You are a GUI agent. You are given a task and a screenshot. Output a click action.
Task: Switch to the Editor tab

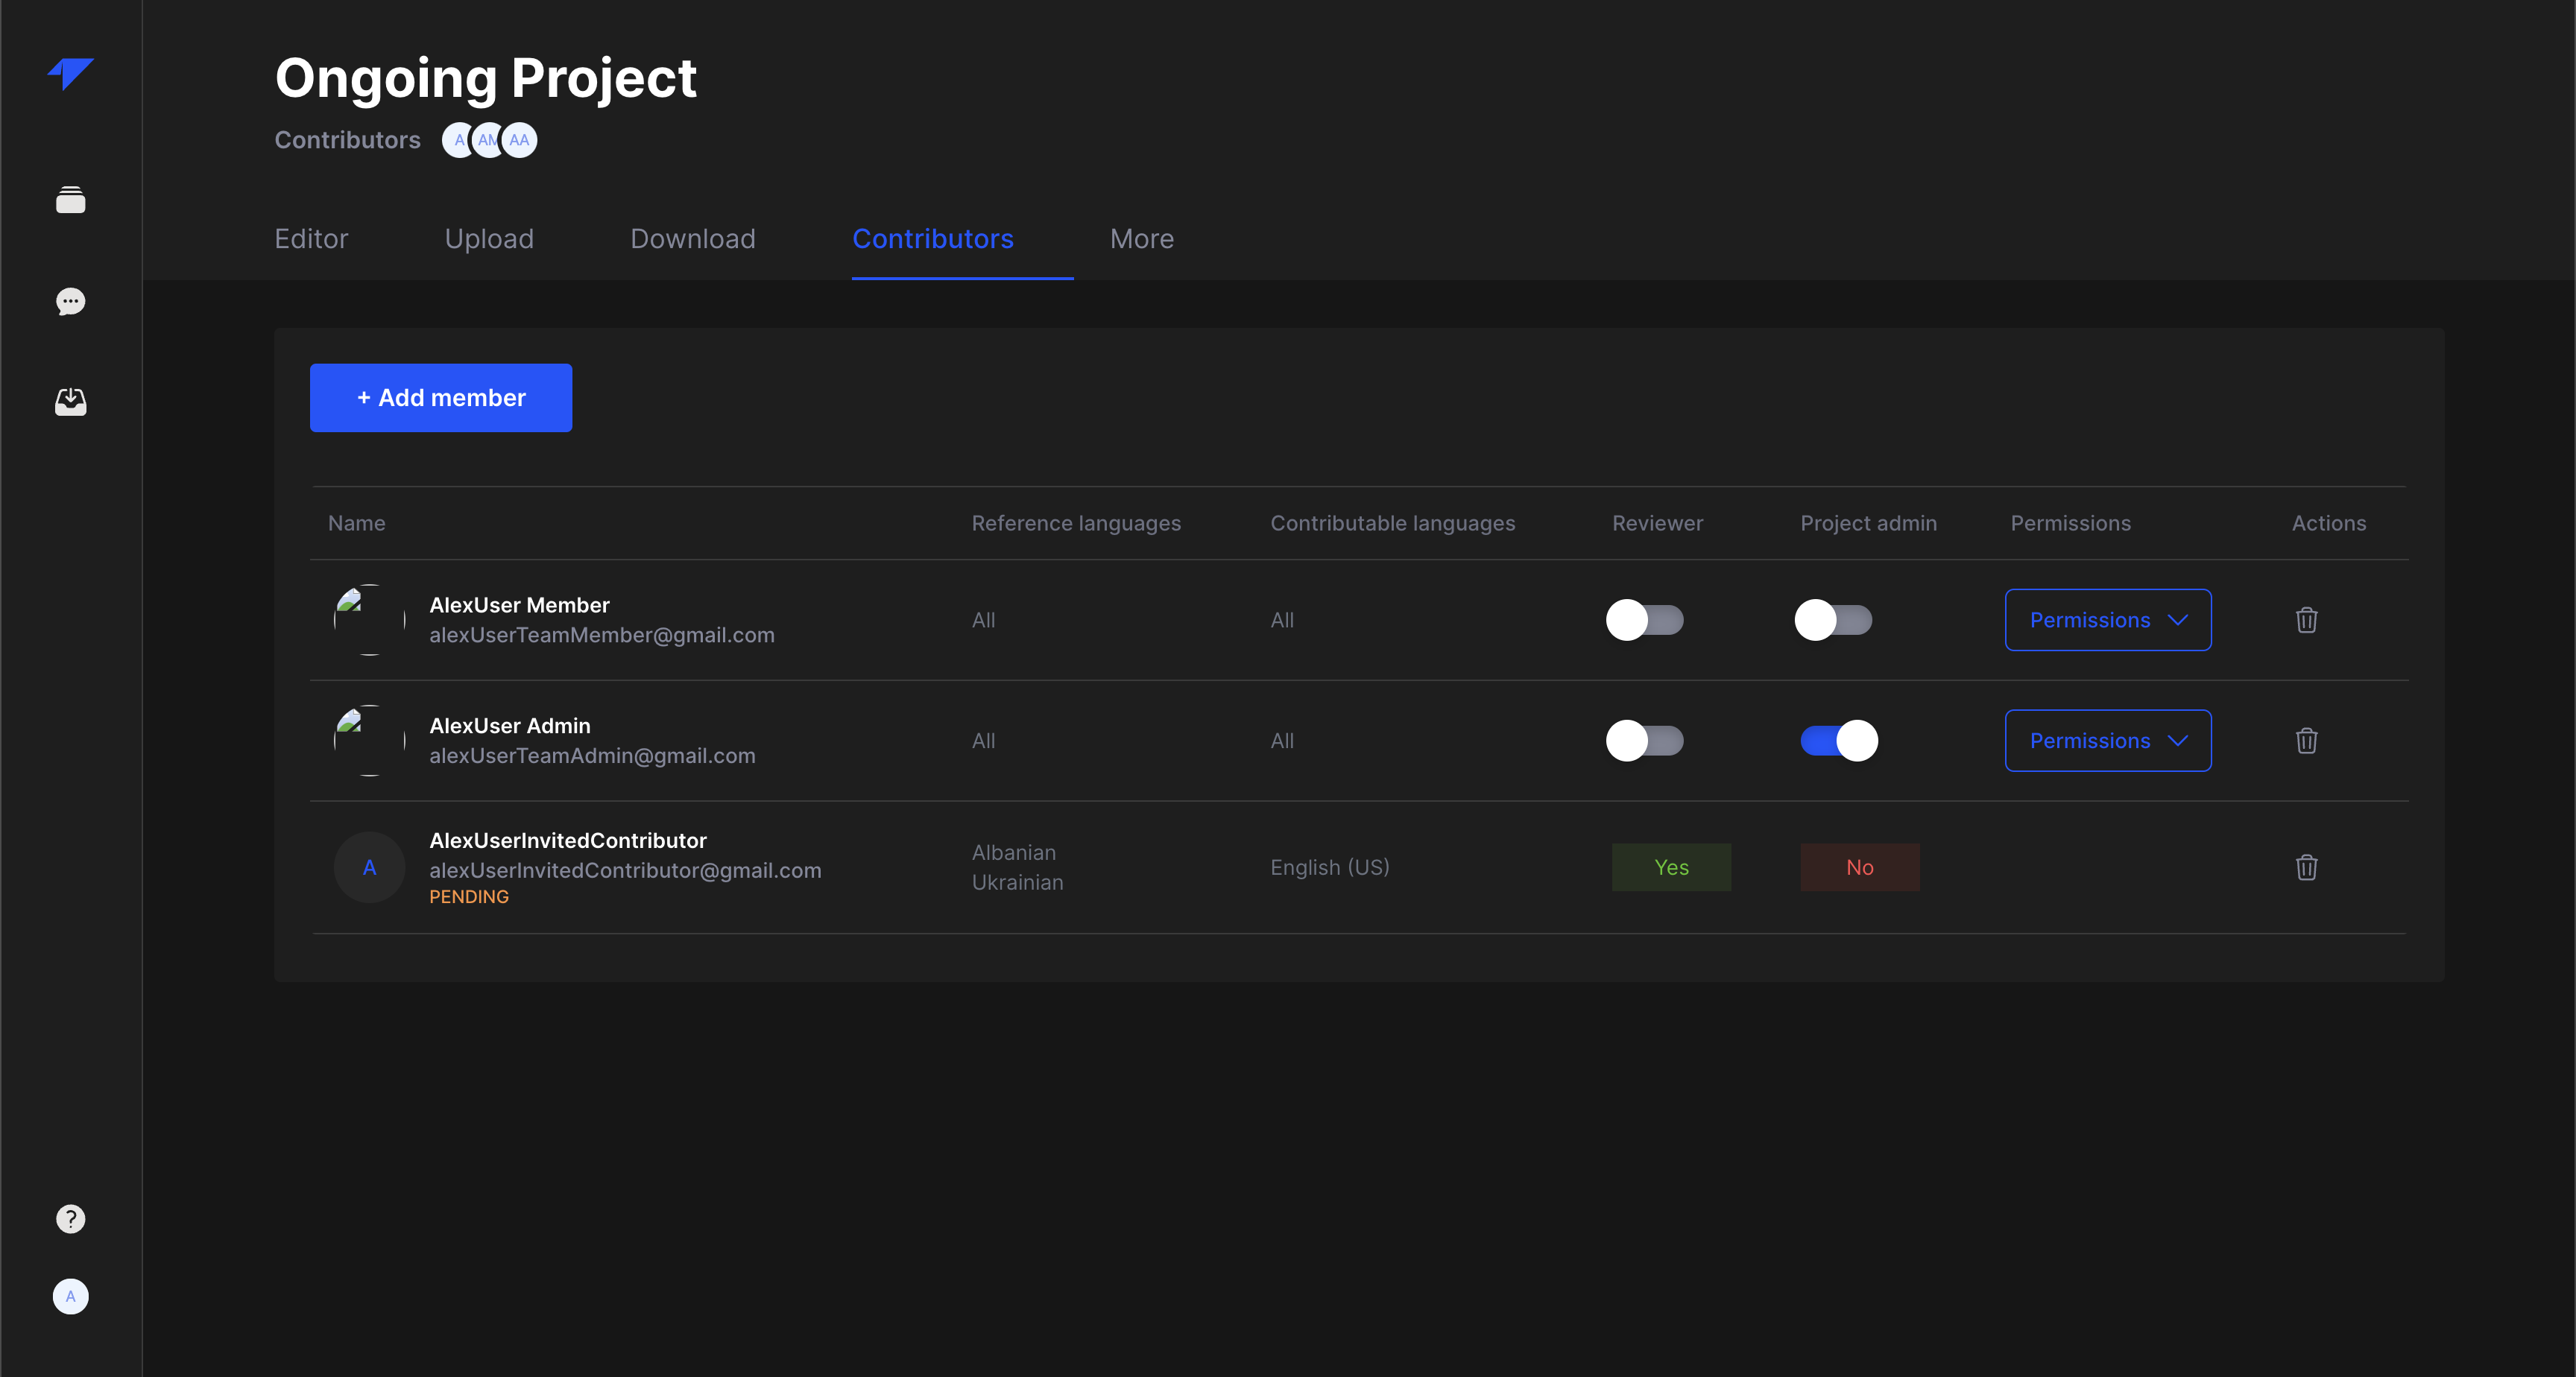(x=311, y=239)
